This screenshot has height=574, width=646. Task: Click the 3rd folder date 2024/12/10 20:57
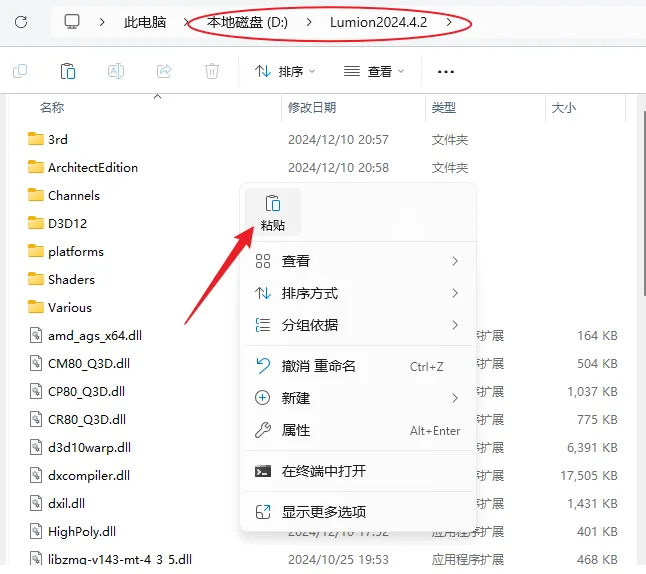pyautogui.click(x=338, y=140)
